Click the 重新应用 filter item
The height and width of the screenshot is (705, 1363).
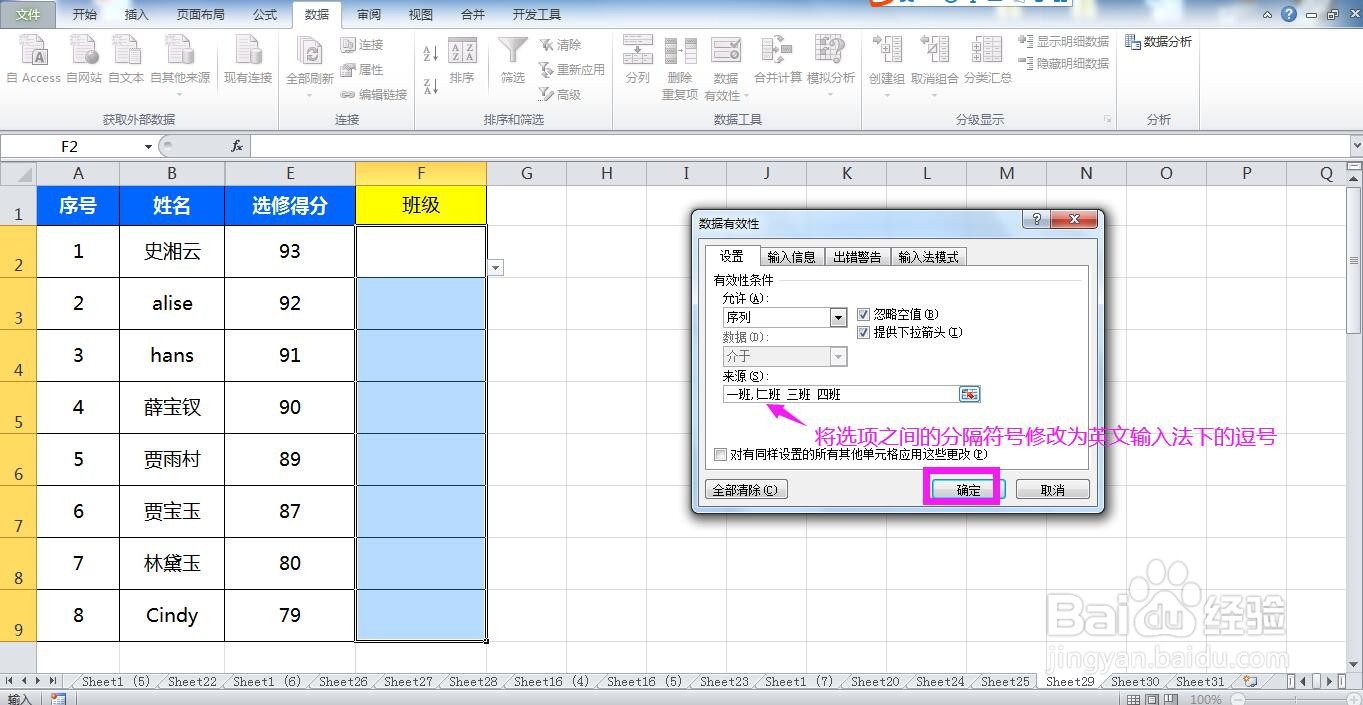(572, 70)
